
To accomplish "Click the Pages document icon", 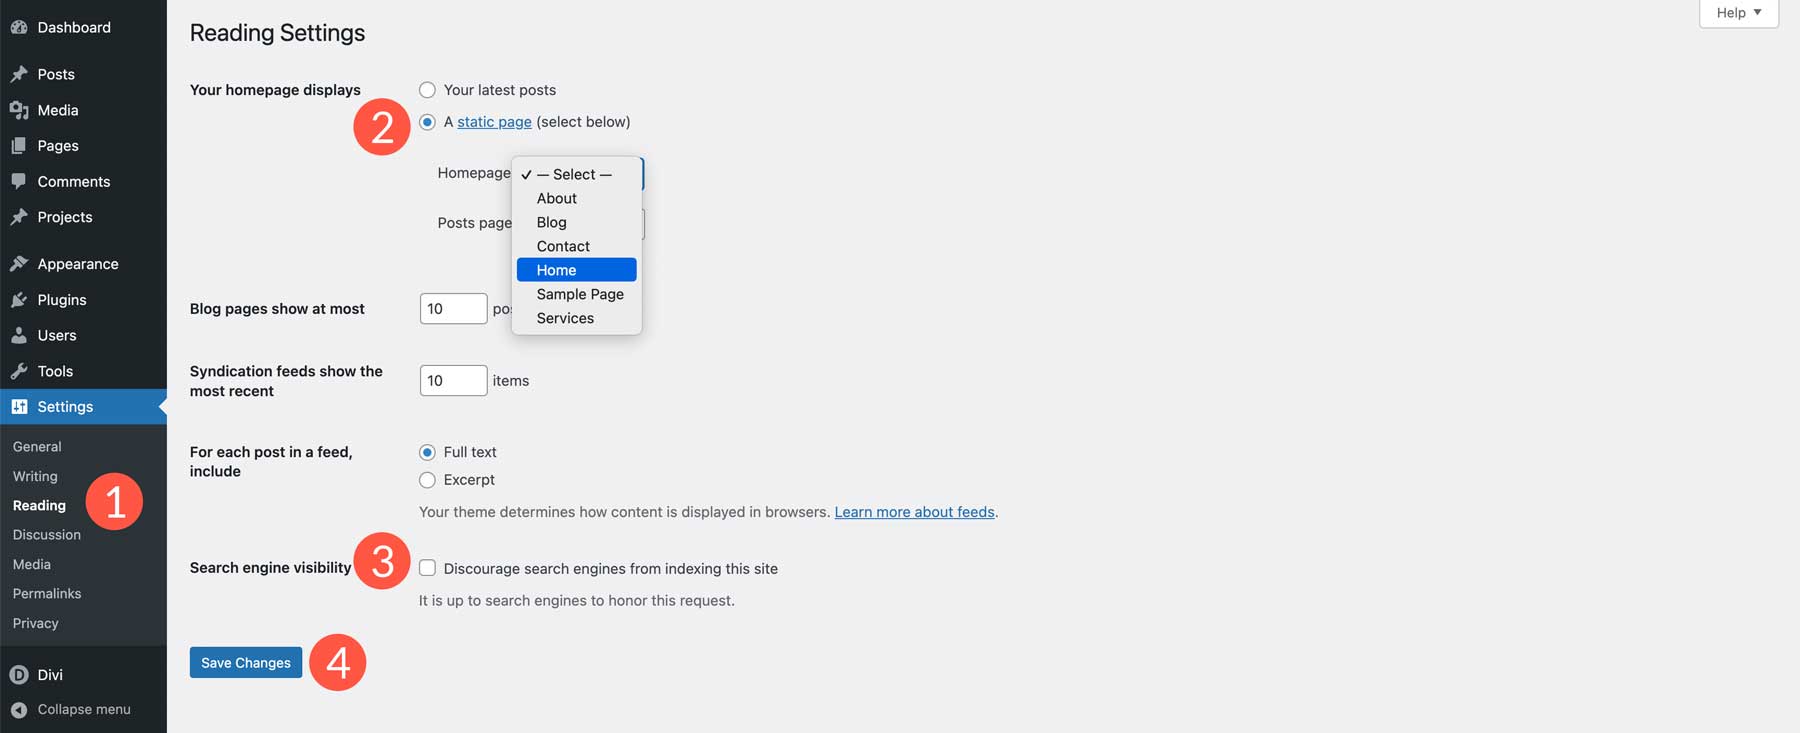I will coord(19,146).
